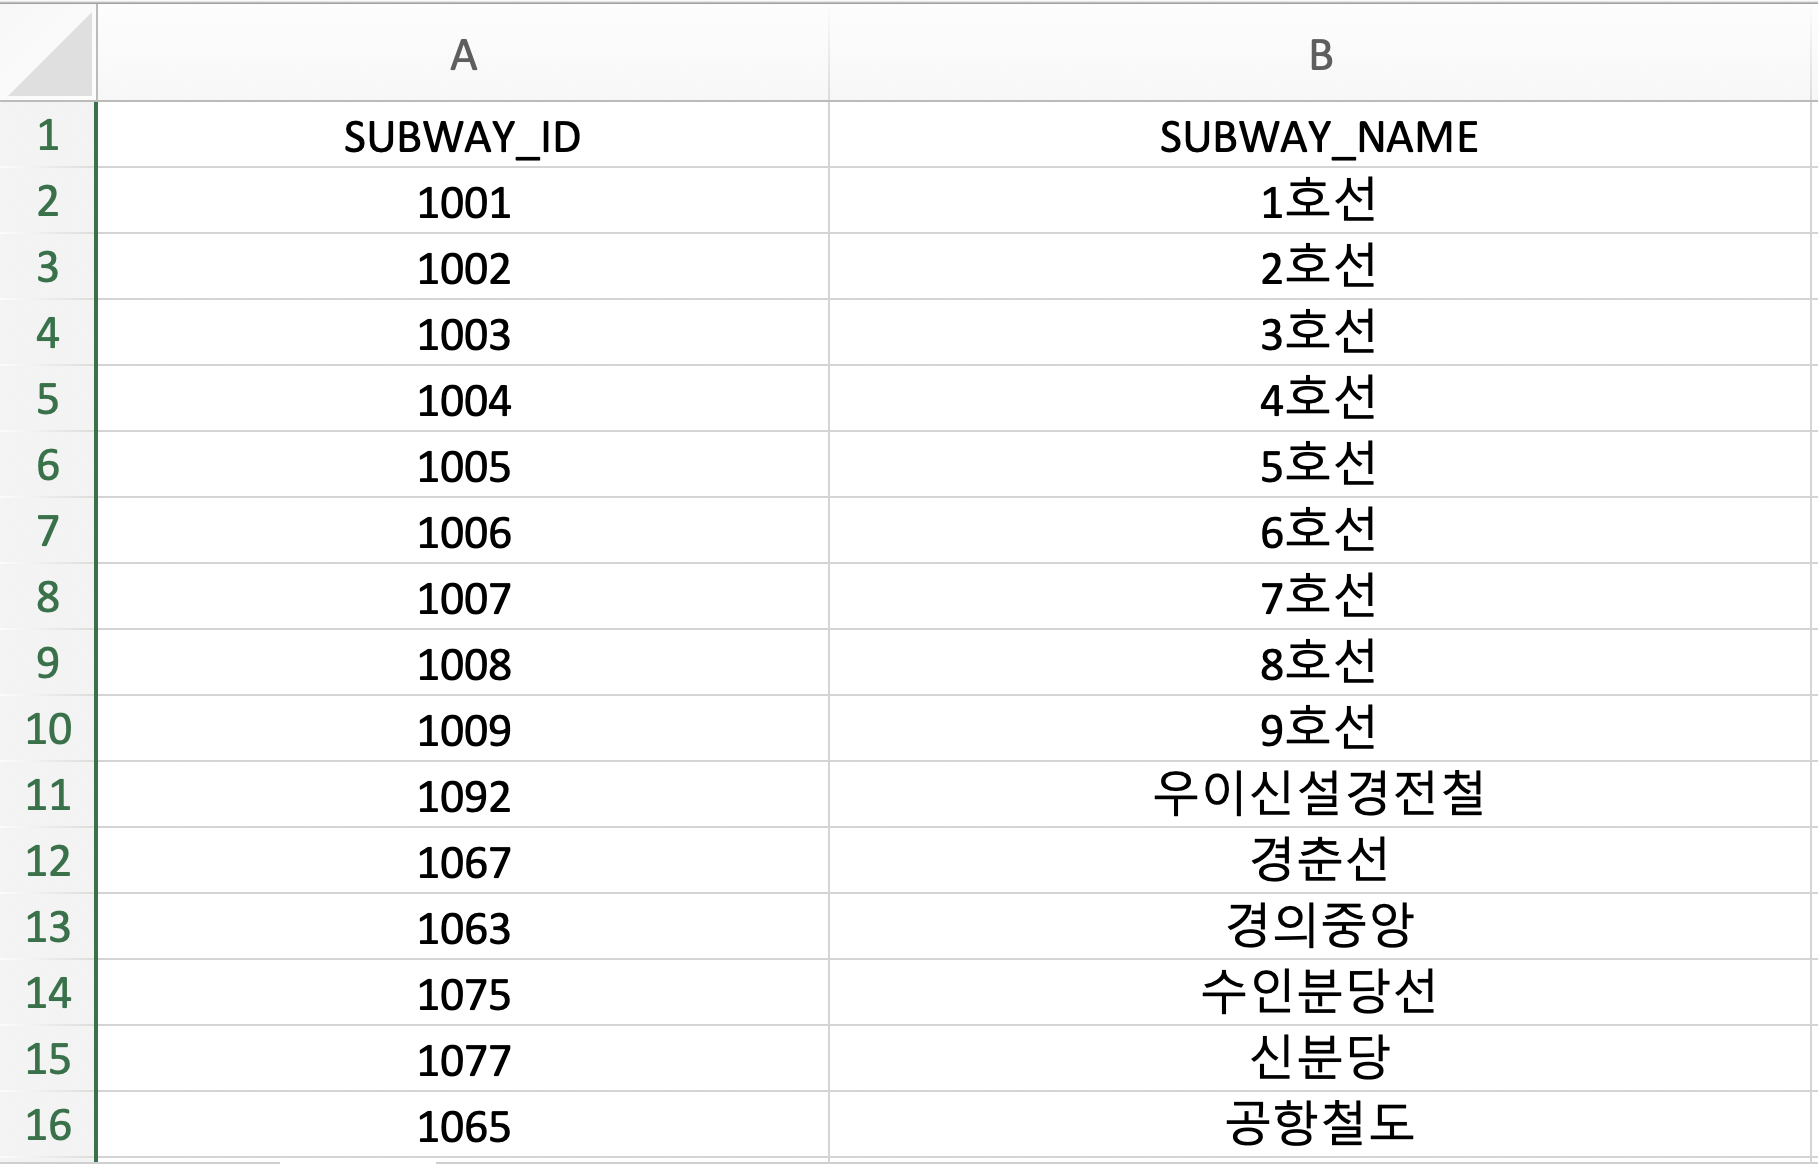Select row 10 header
The width and height of the screenshot is (1818, 1164).
pyautogui.click(x=47, y=729)
